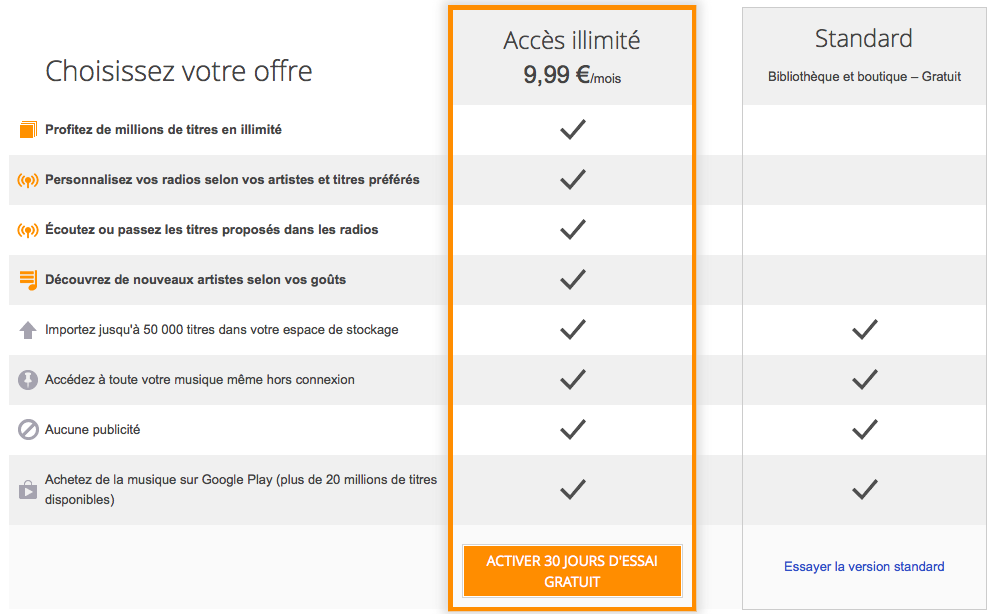Click the radio icon beside Écoutez ou passez
The height and width of the screenshot is (614, 993).
click(x=28, y=230)
